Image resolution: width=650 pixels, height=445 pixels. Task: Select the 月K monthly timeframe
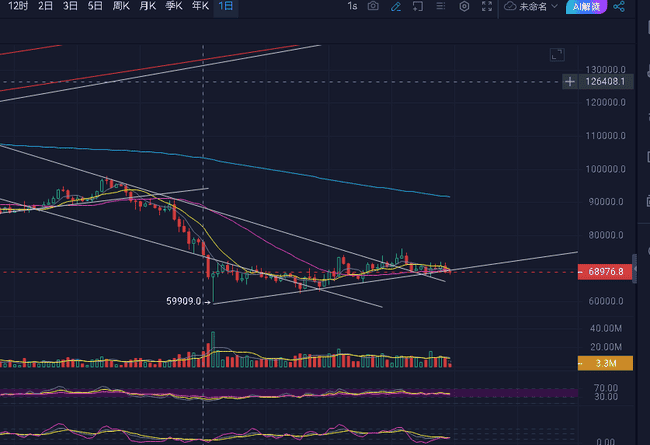click(x=147, y=6)
